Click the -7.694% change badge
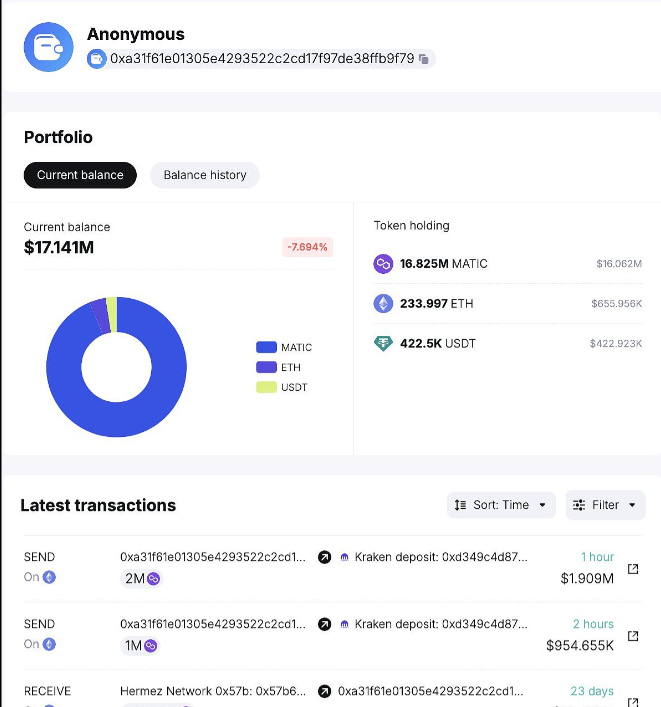Screen dimensions: 661x707 tap(308, 247)
